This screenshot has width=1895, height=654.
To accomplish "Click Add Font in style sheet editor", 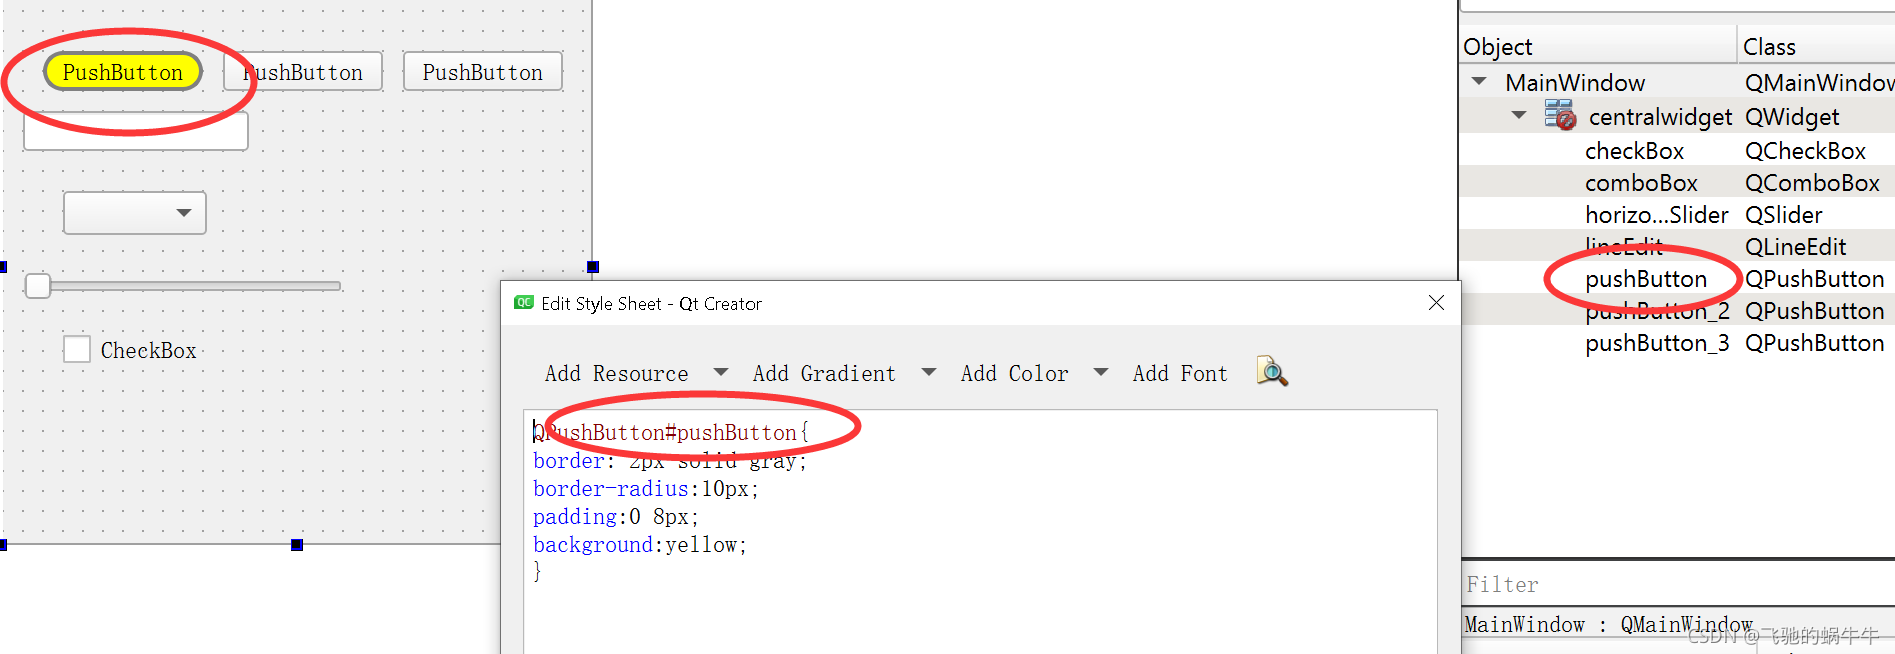I will click(x=1180, y=373).
